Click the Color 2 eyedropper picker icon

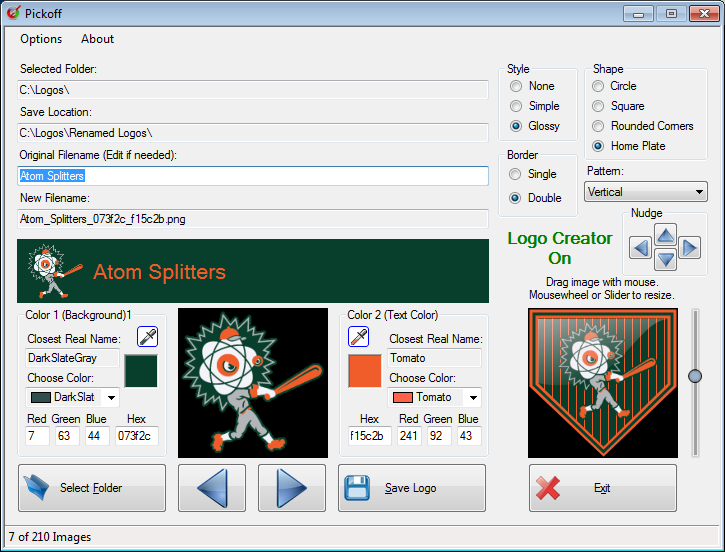359,336
